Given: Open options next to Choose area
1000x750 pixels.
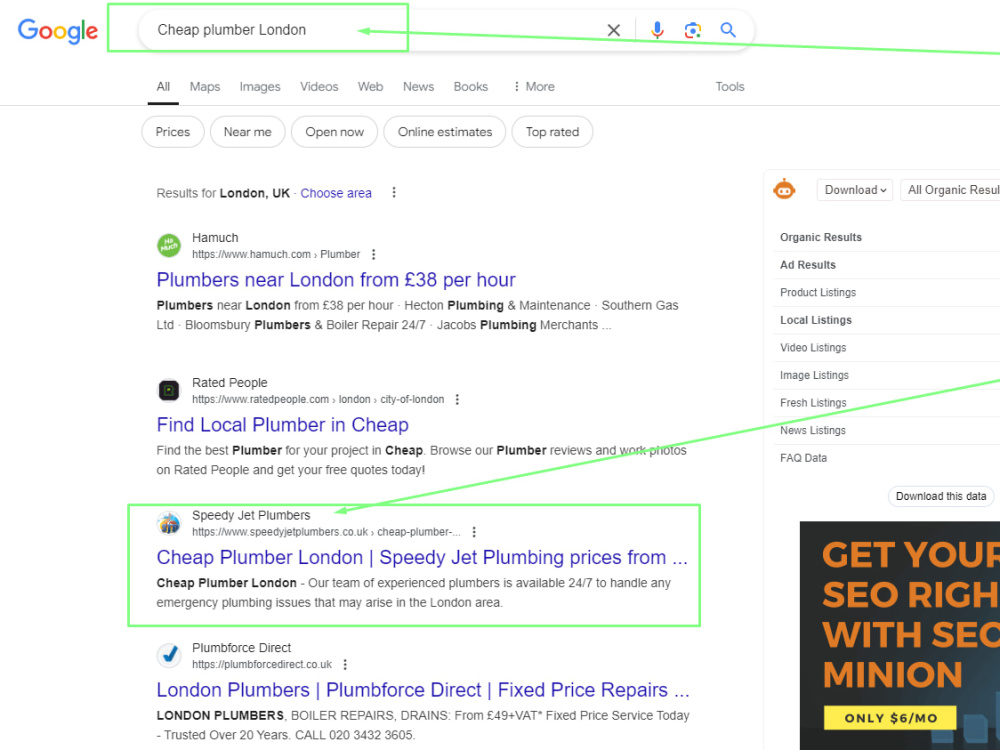Looking at the screenshot, I should coord(394,193).
